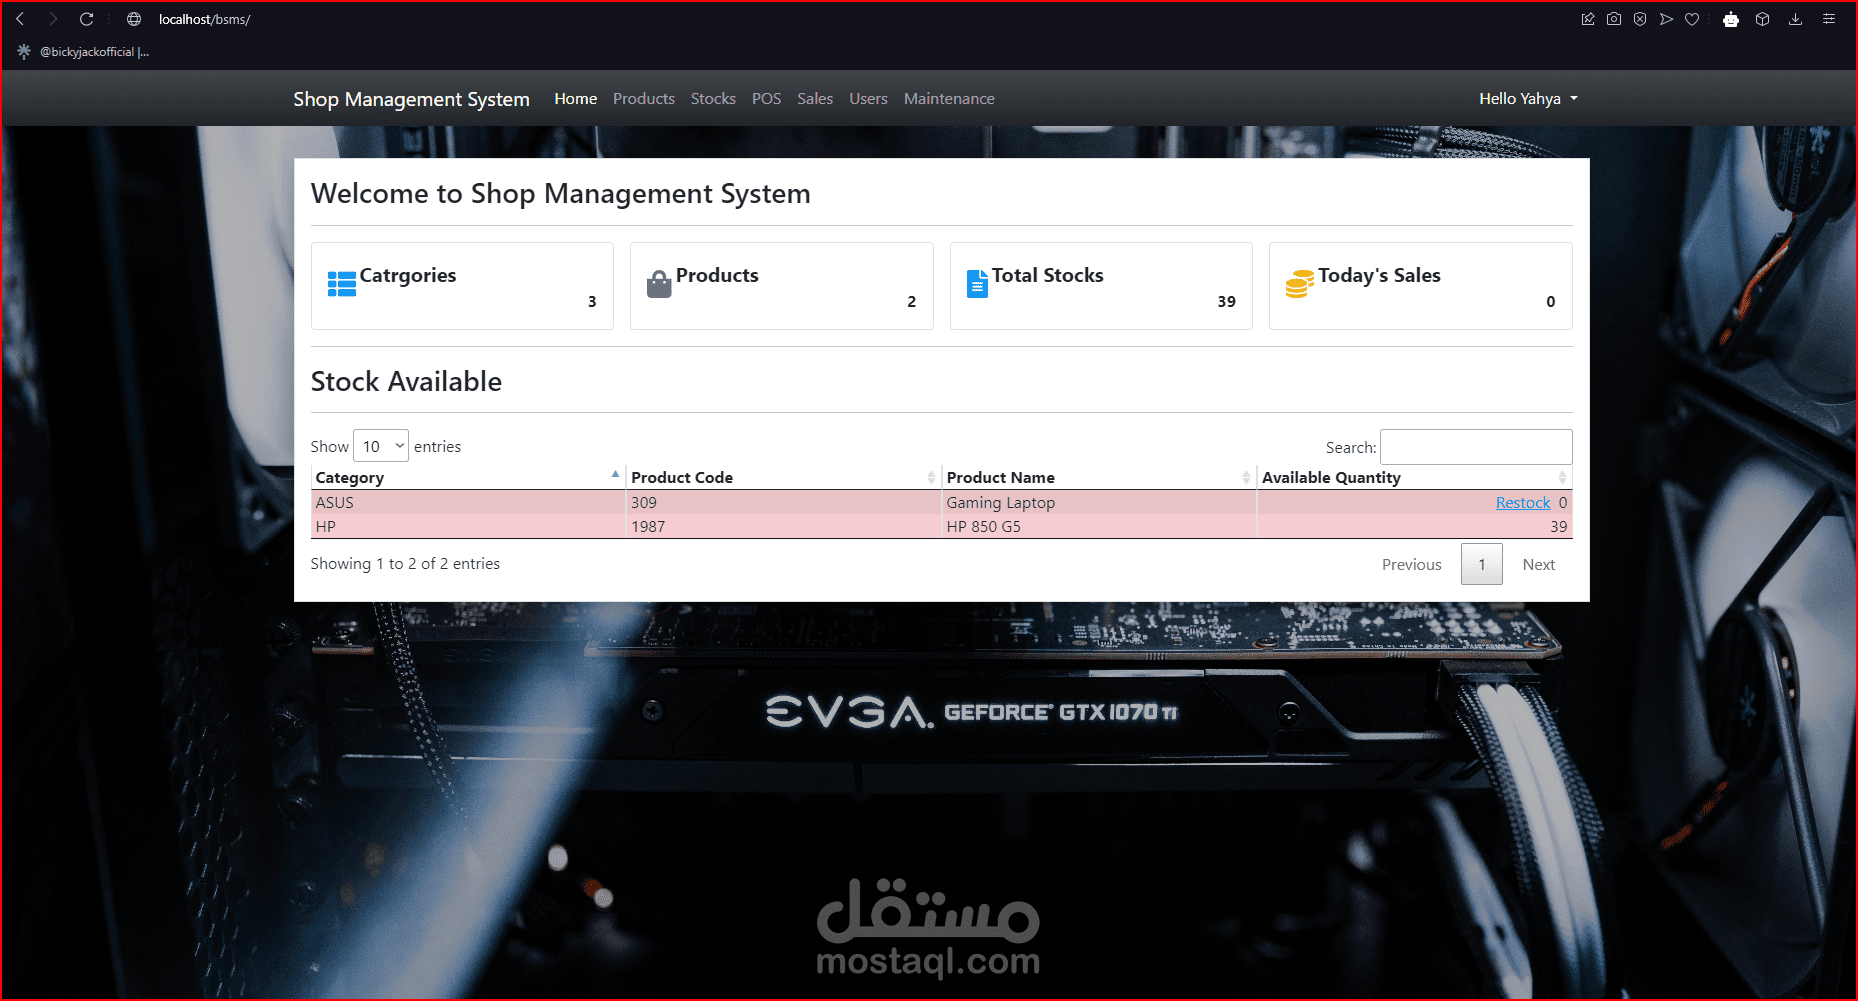Click the Stock Available heading
The width and height of the screenshot is (1858, 1001).
(406, 381)
